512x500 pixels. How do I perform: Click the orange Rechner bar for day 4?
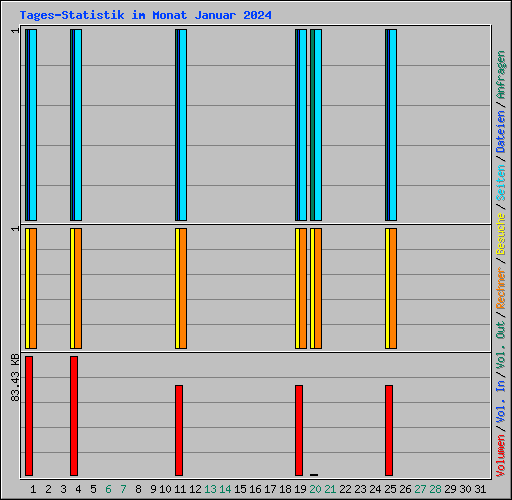click(x=78, y=289)
